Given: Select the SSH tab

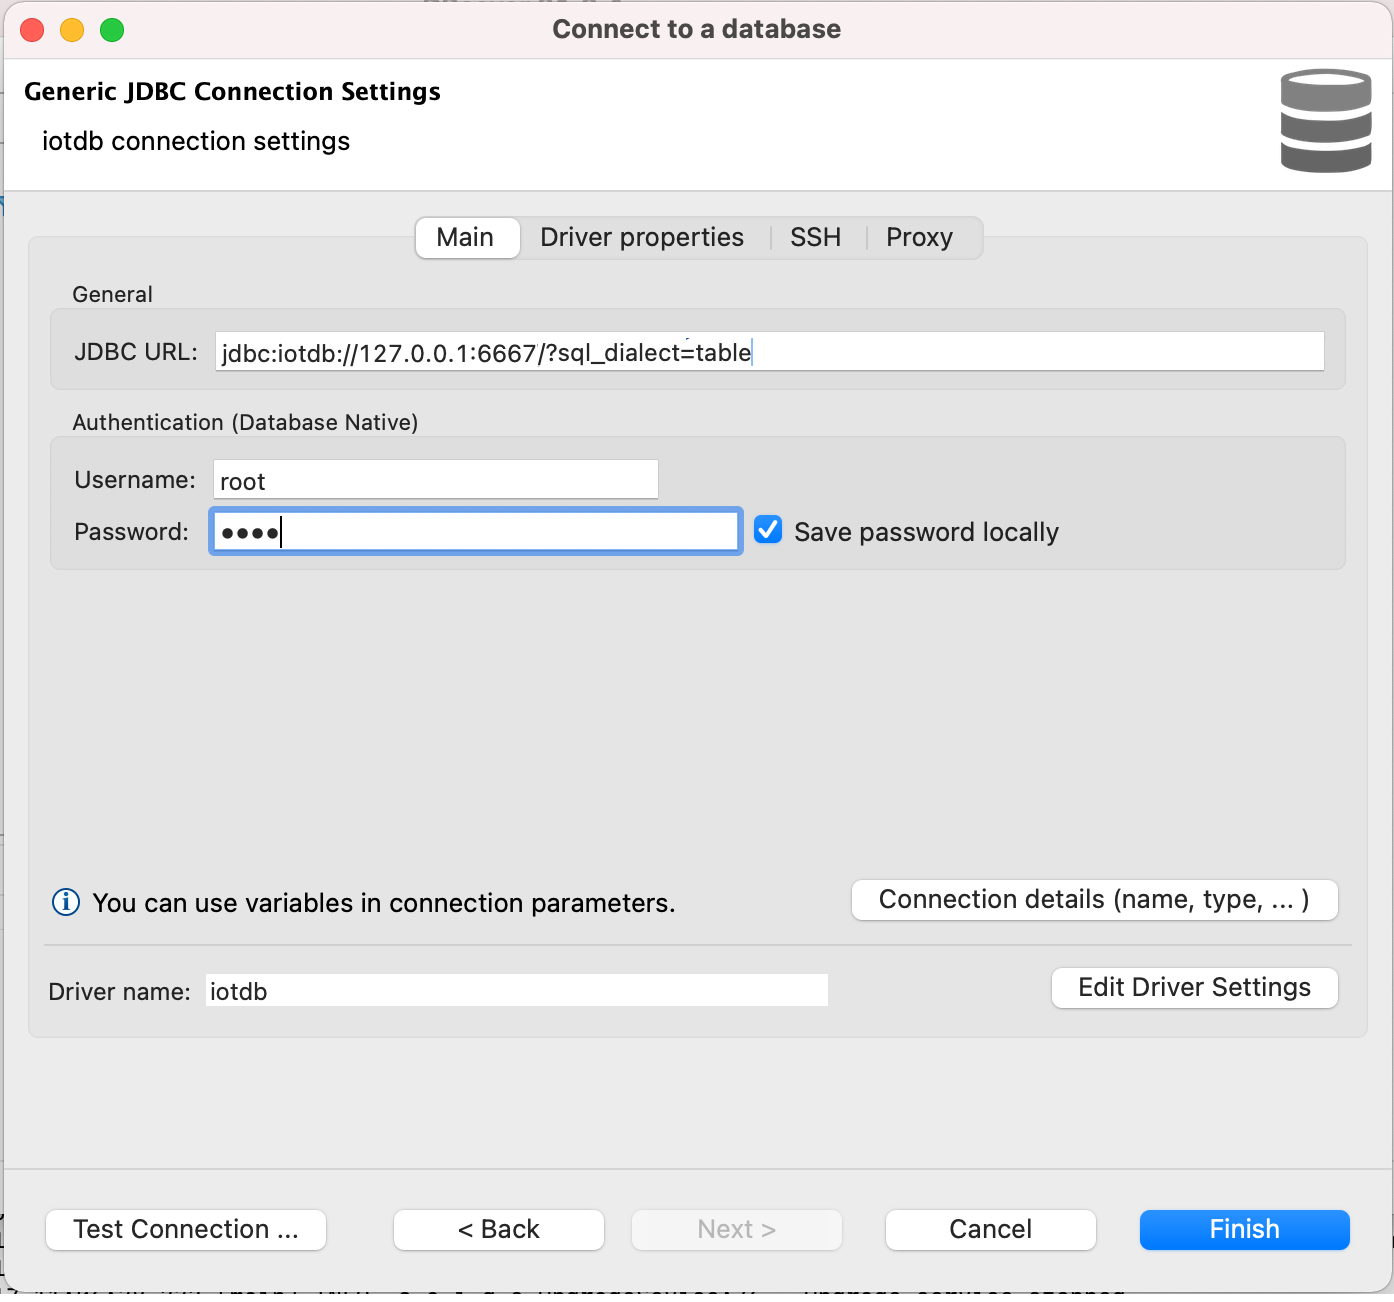Looking at the screenshot, I should 815,238.
